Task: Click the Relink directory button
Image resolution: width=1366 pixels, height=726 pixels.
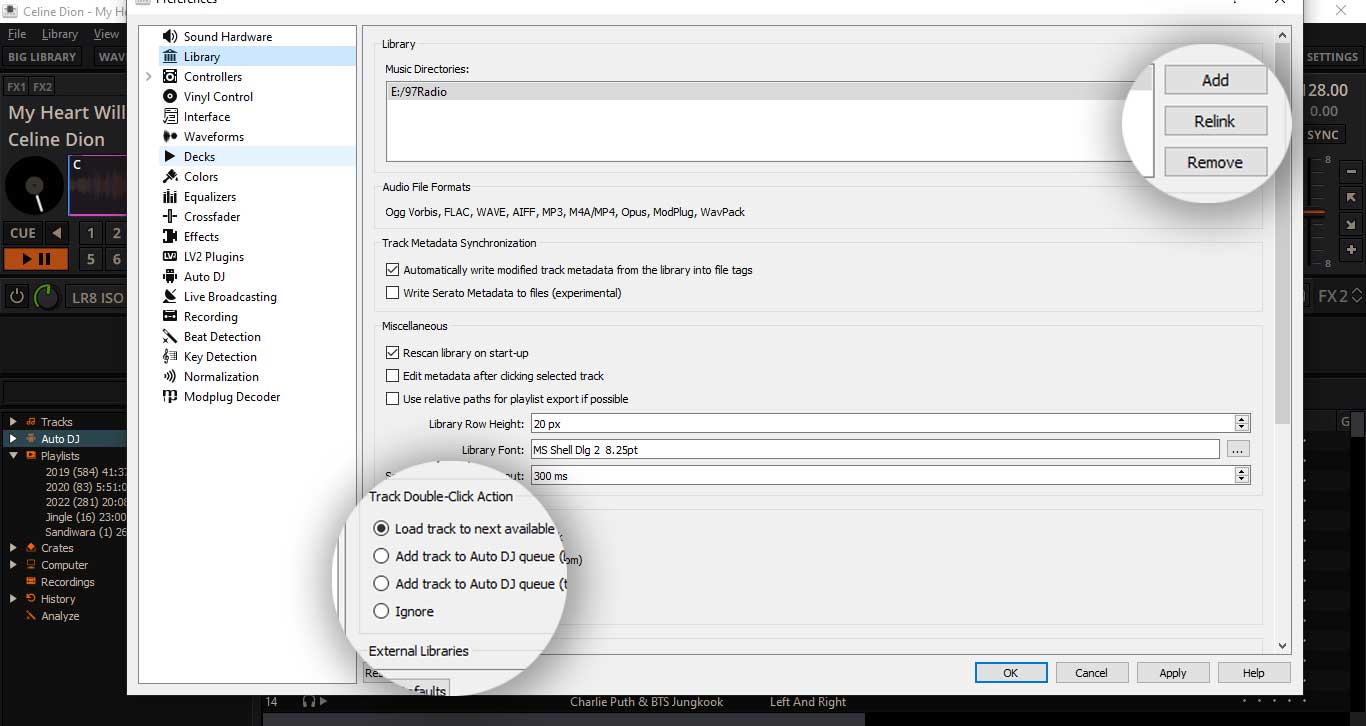Action: pos(1215,121)
